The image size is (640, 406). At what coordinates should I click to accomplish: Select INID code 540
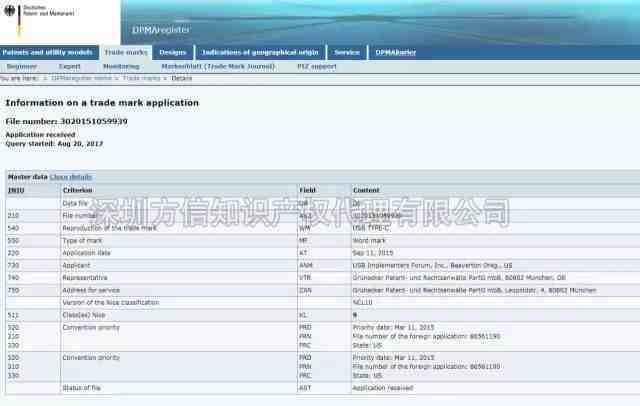pos(13,228)
